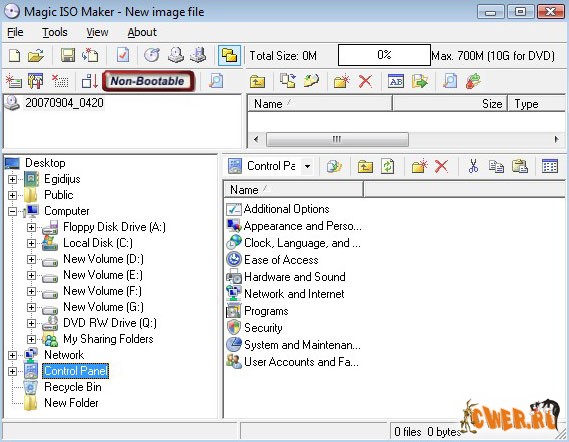Click the Add files icon in image pane
This screenshot has height=442, width=569.
(x=288, y=81)
